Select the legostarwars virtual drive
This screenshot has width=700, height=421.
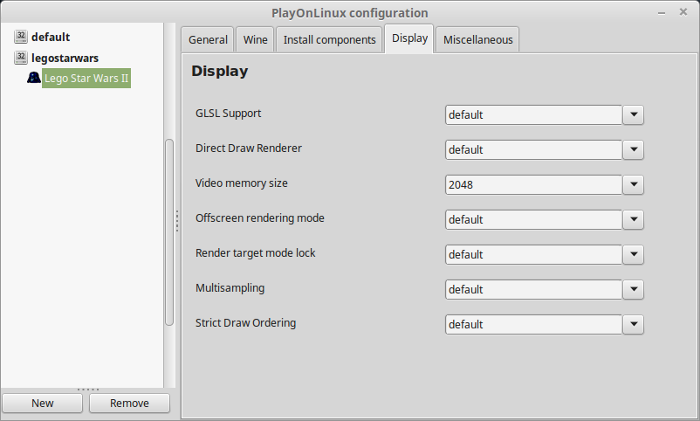(x=65, y=58)
